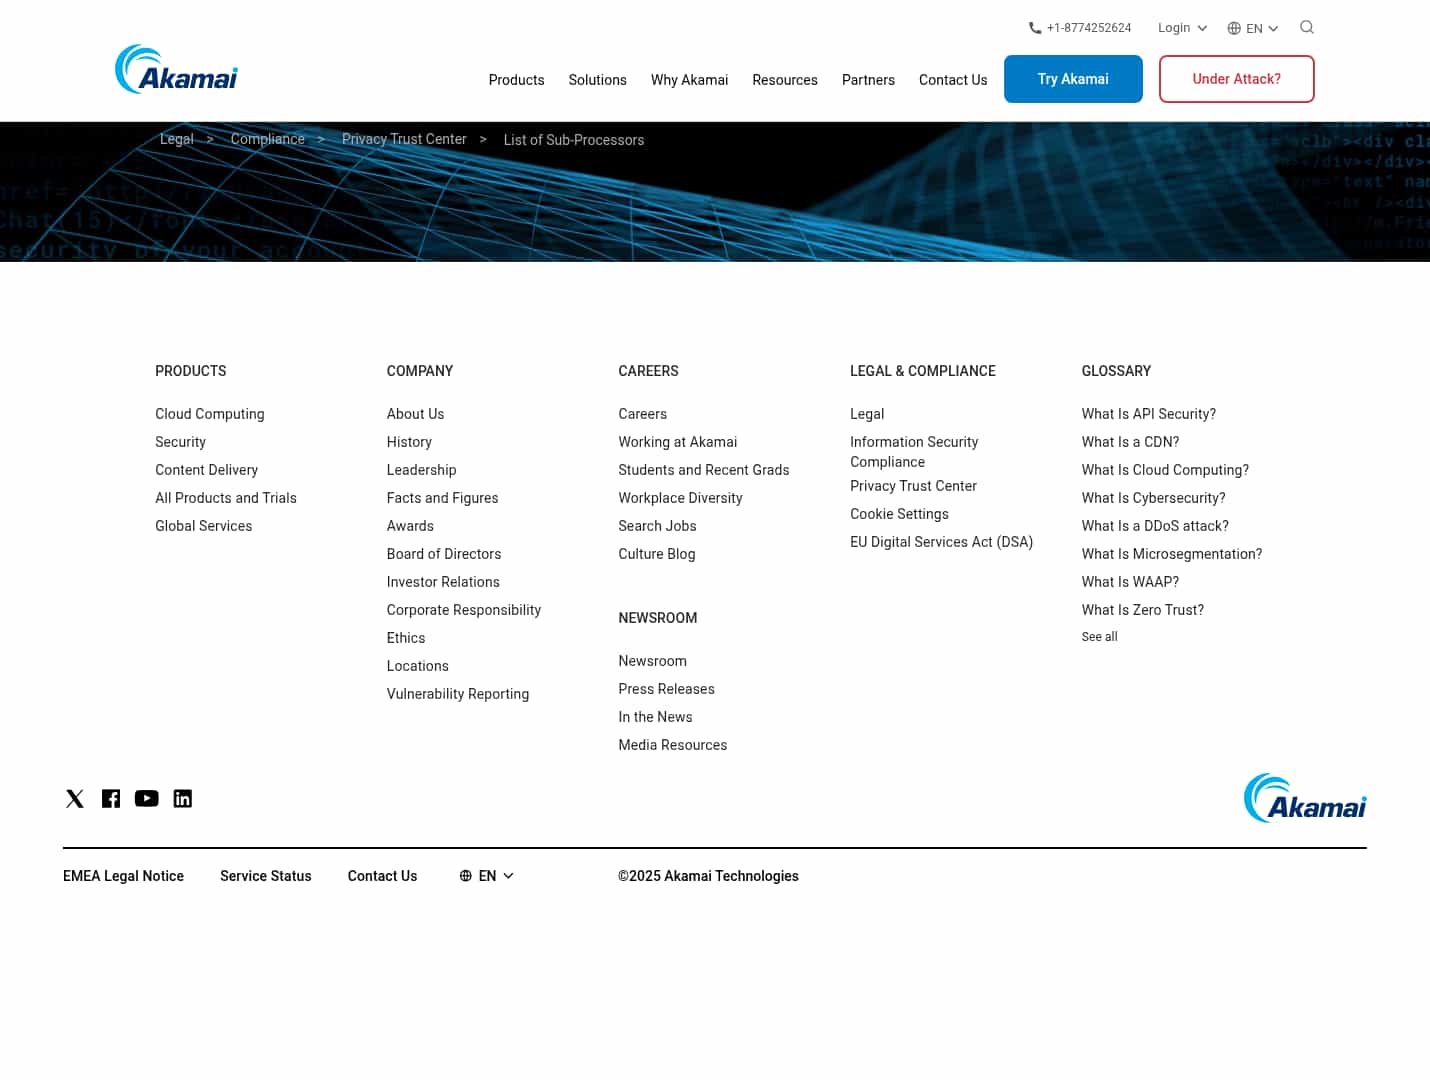The image size is (1430, 1080).
Task: Open All Products and Trials
Action: click(226, 498)
